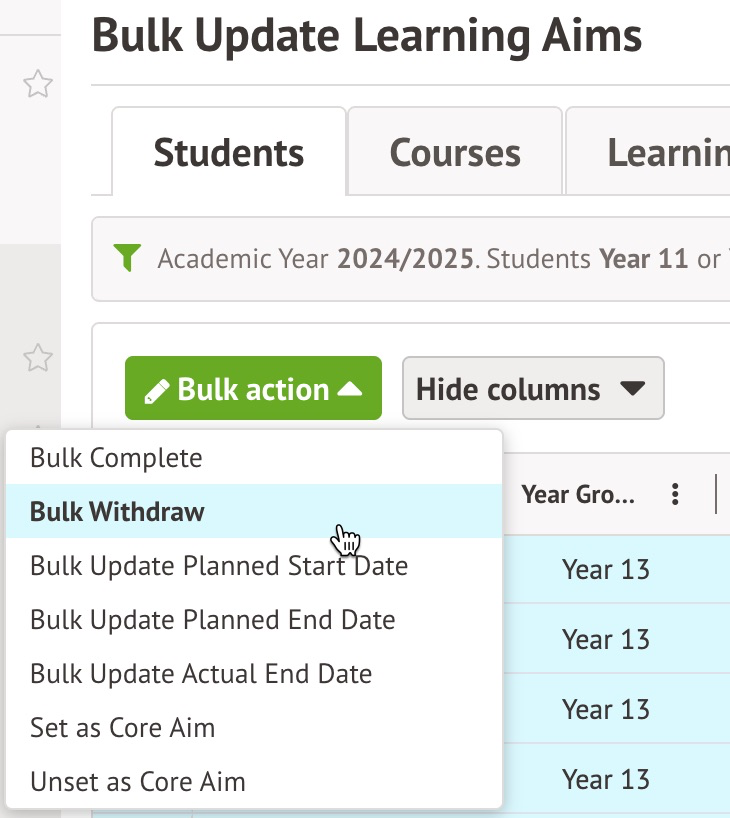Screen dimensions: 730x818
Task: Switch to the Students tab
Action: pos(229,153)
